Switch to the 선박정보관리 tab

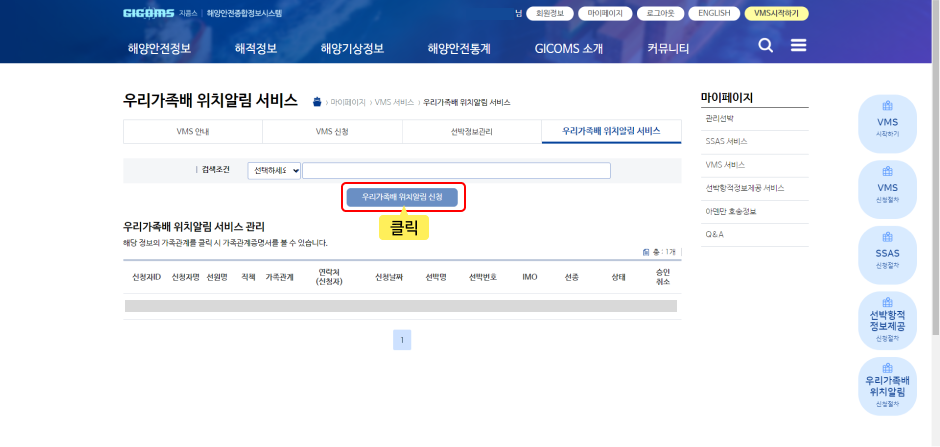click(x=471, y=131)
